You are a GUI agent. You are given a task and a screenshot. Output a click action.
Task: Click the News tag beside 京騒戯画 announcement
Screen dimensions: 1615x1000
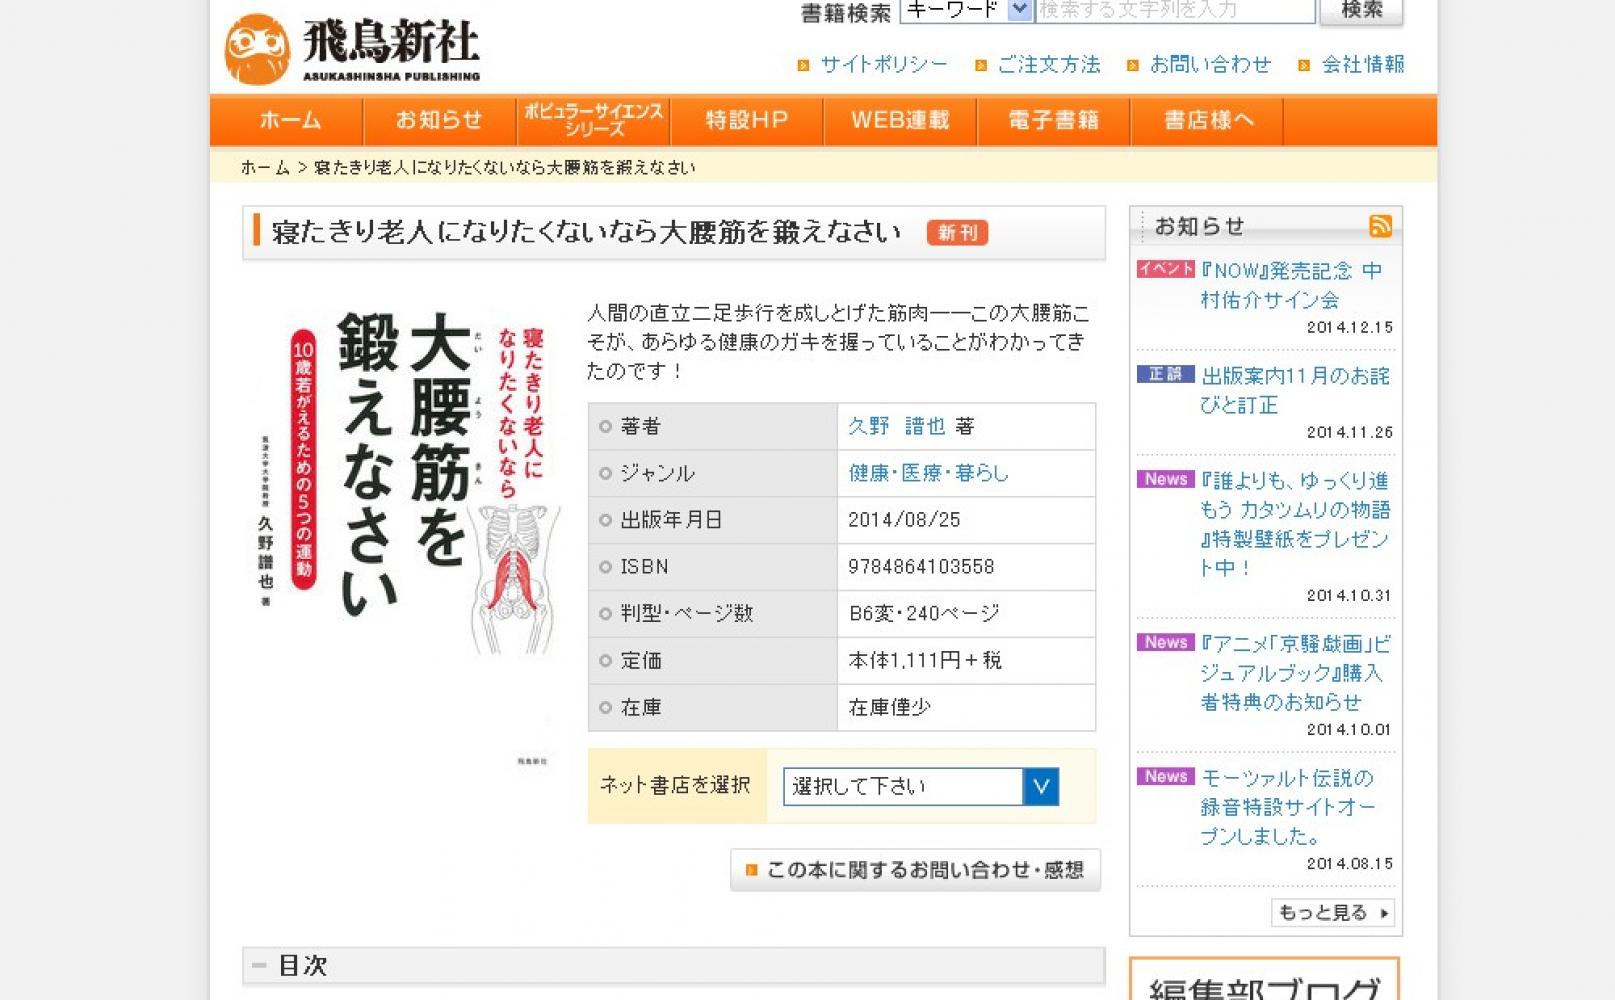(x=1165, y=642)
